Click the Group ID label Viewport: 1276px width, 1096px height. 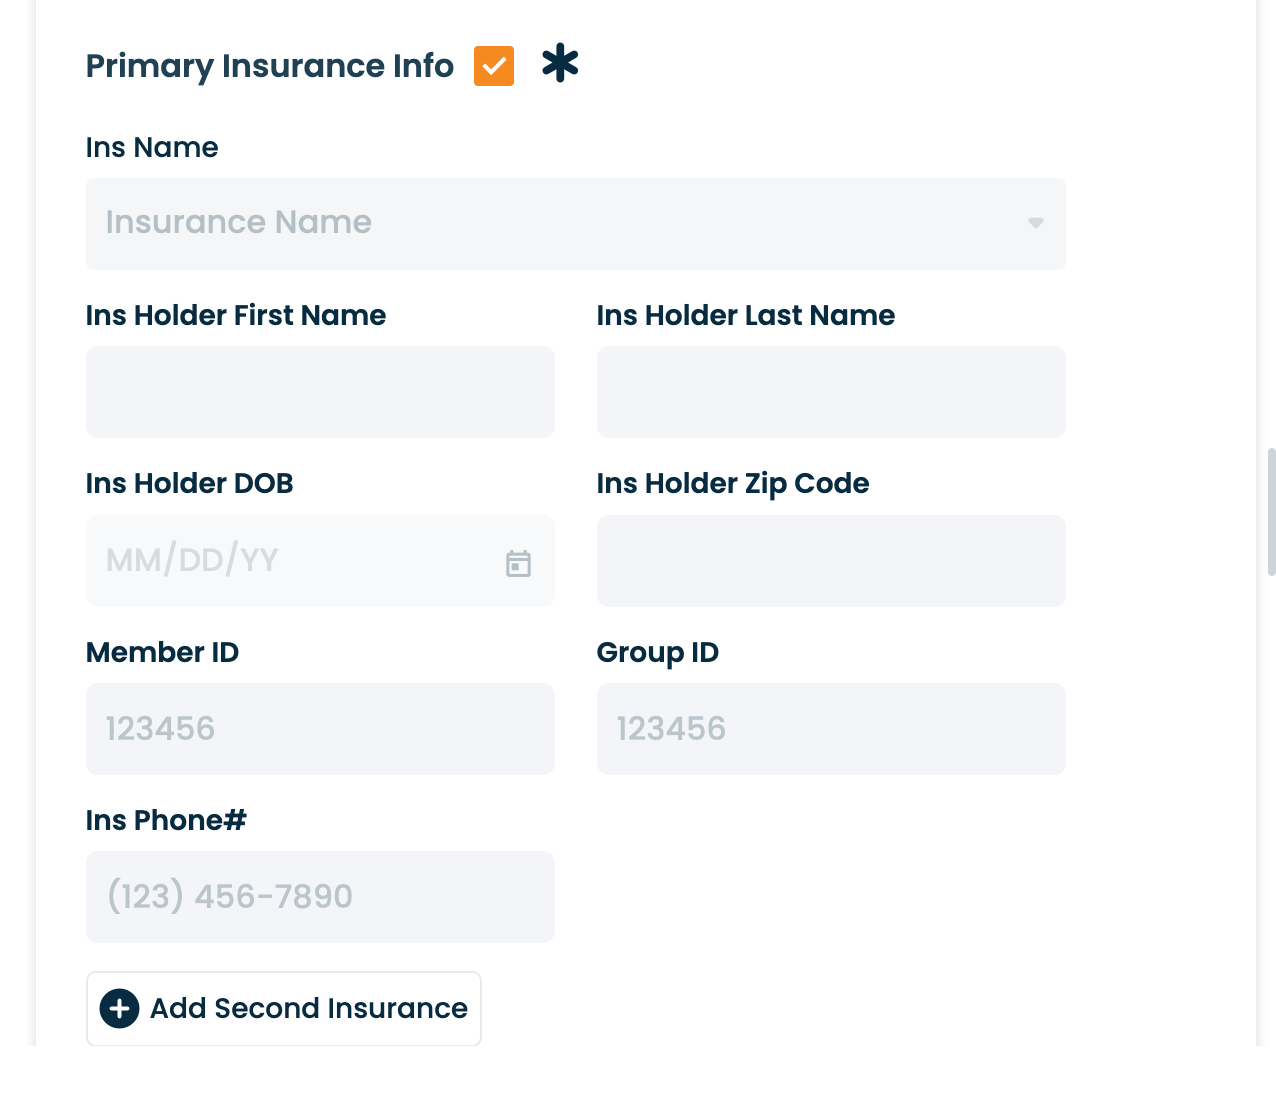click(x=657, y=652)
